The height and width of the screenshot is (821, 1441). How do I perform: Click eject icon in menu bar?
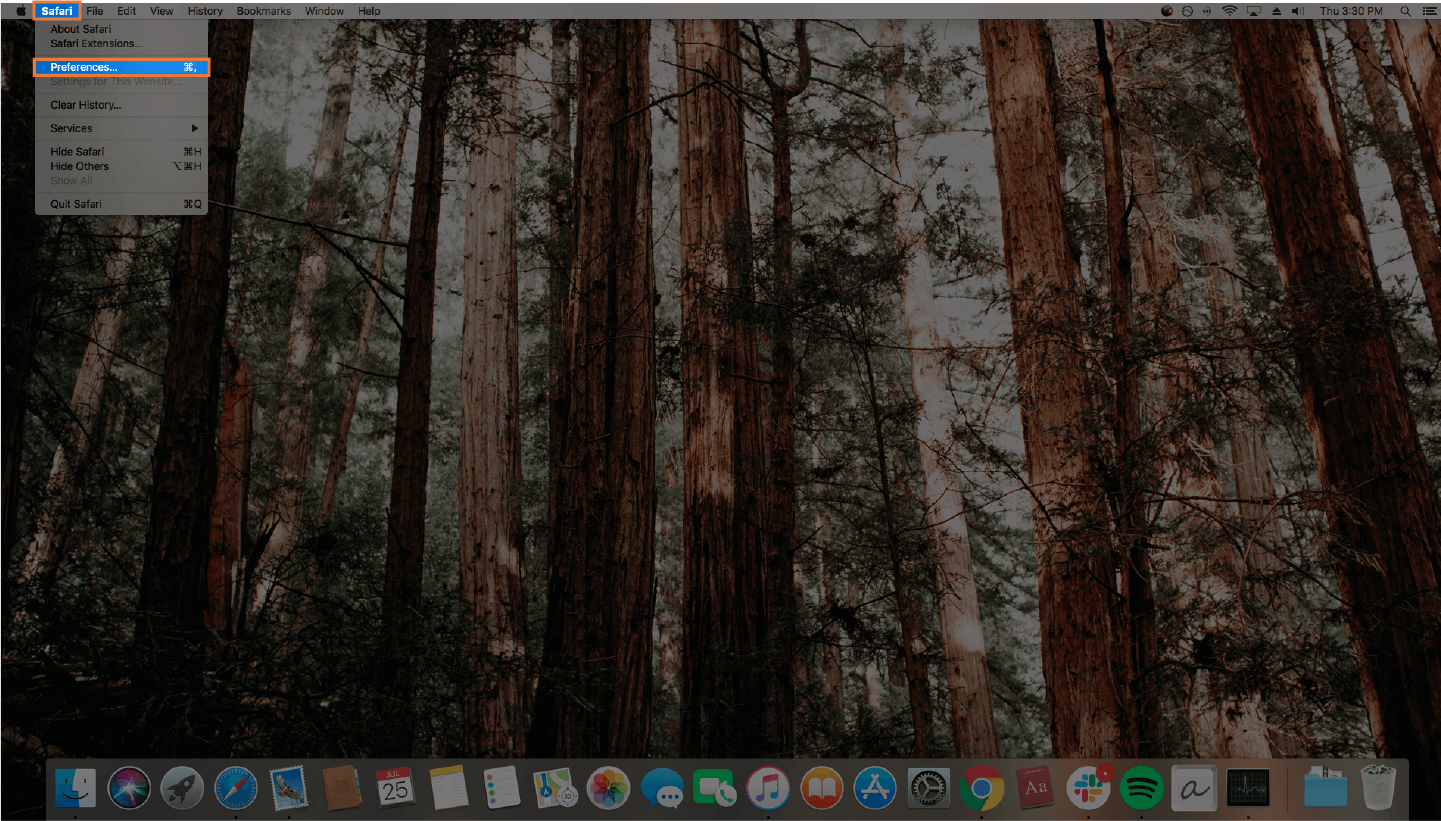[x=1276, y=11]
